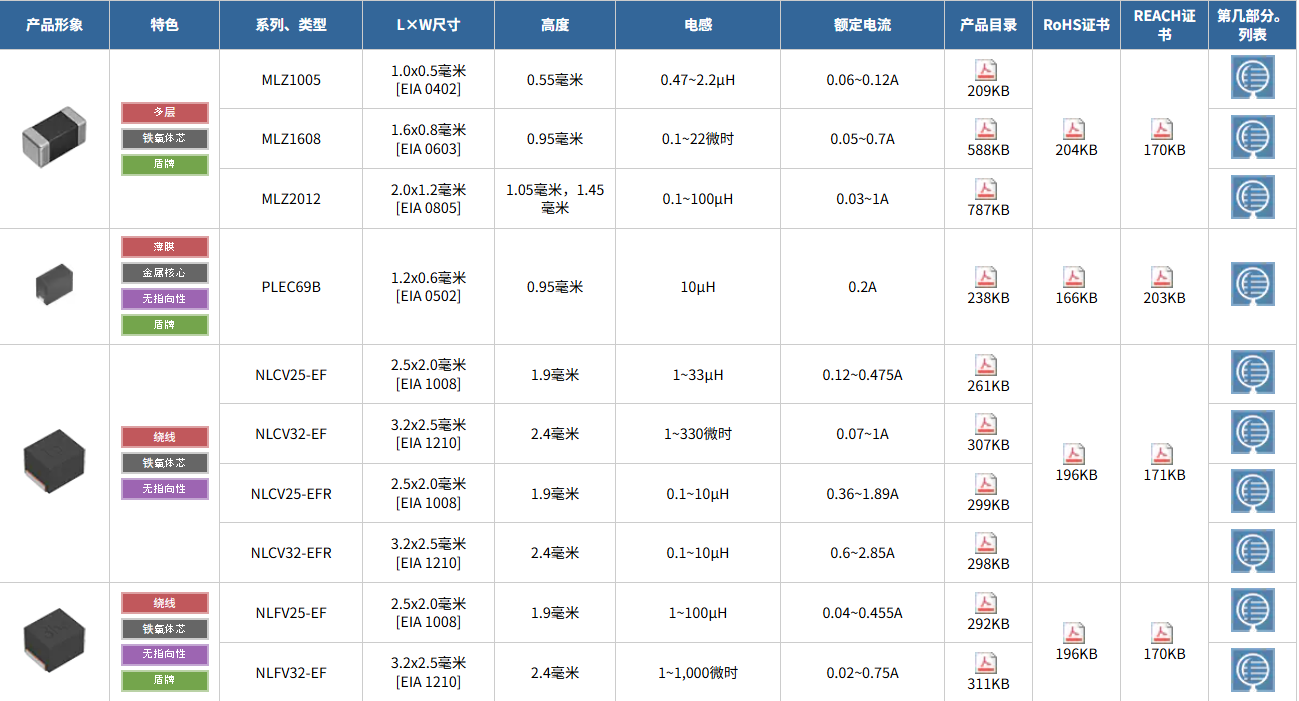Open the 204KB RoHS certificate PDF

(x=1075, y=129)
